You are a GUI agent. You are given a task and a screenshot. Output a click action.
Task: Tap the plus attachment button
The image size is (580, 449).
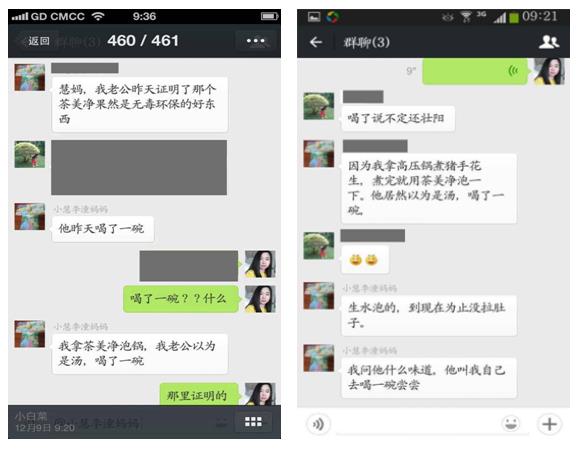pyautogui.click(x=549, y=424)
